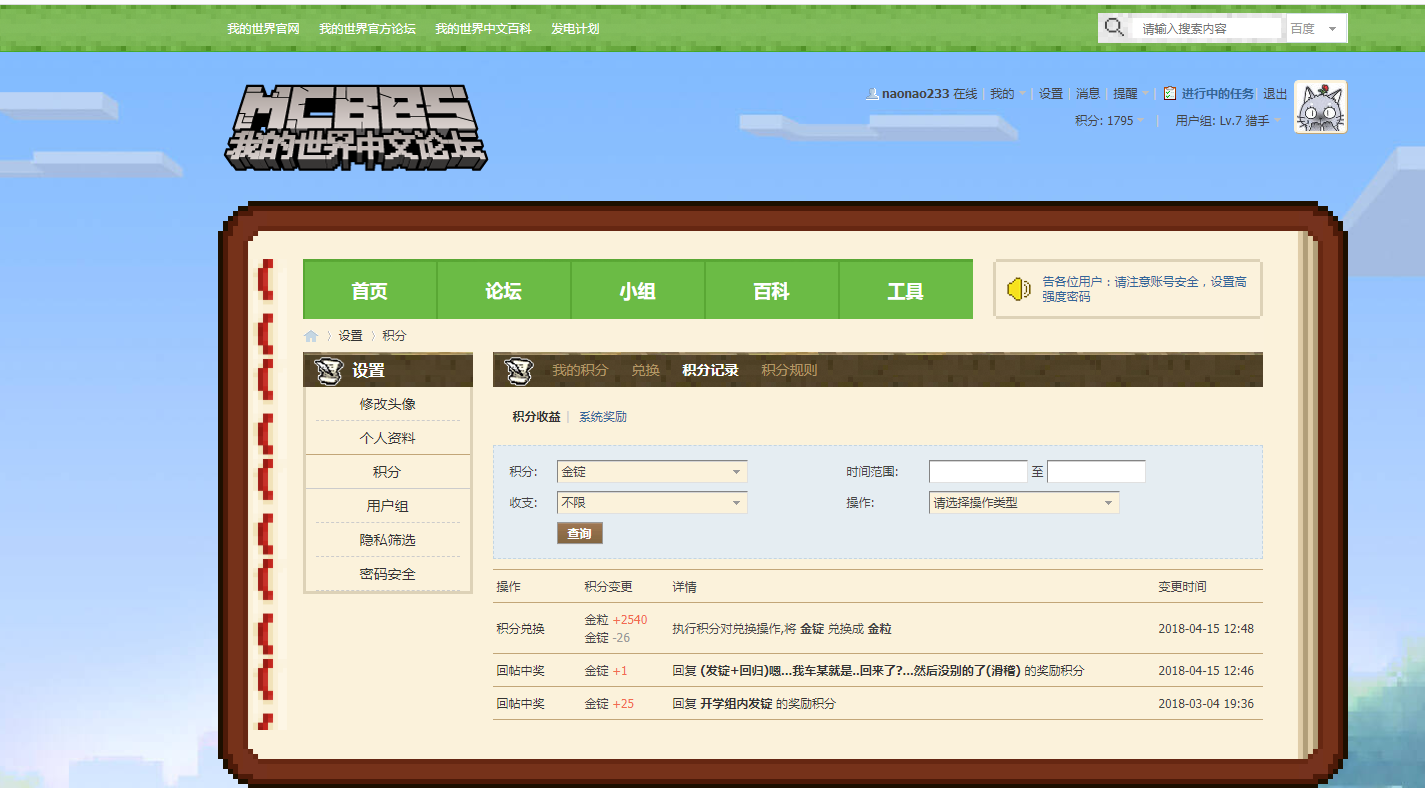Open 我的世界中文百科 link

pos(483,29)
